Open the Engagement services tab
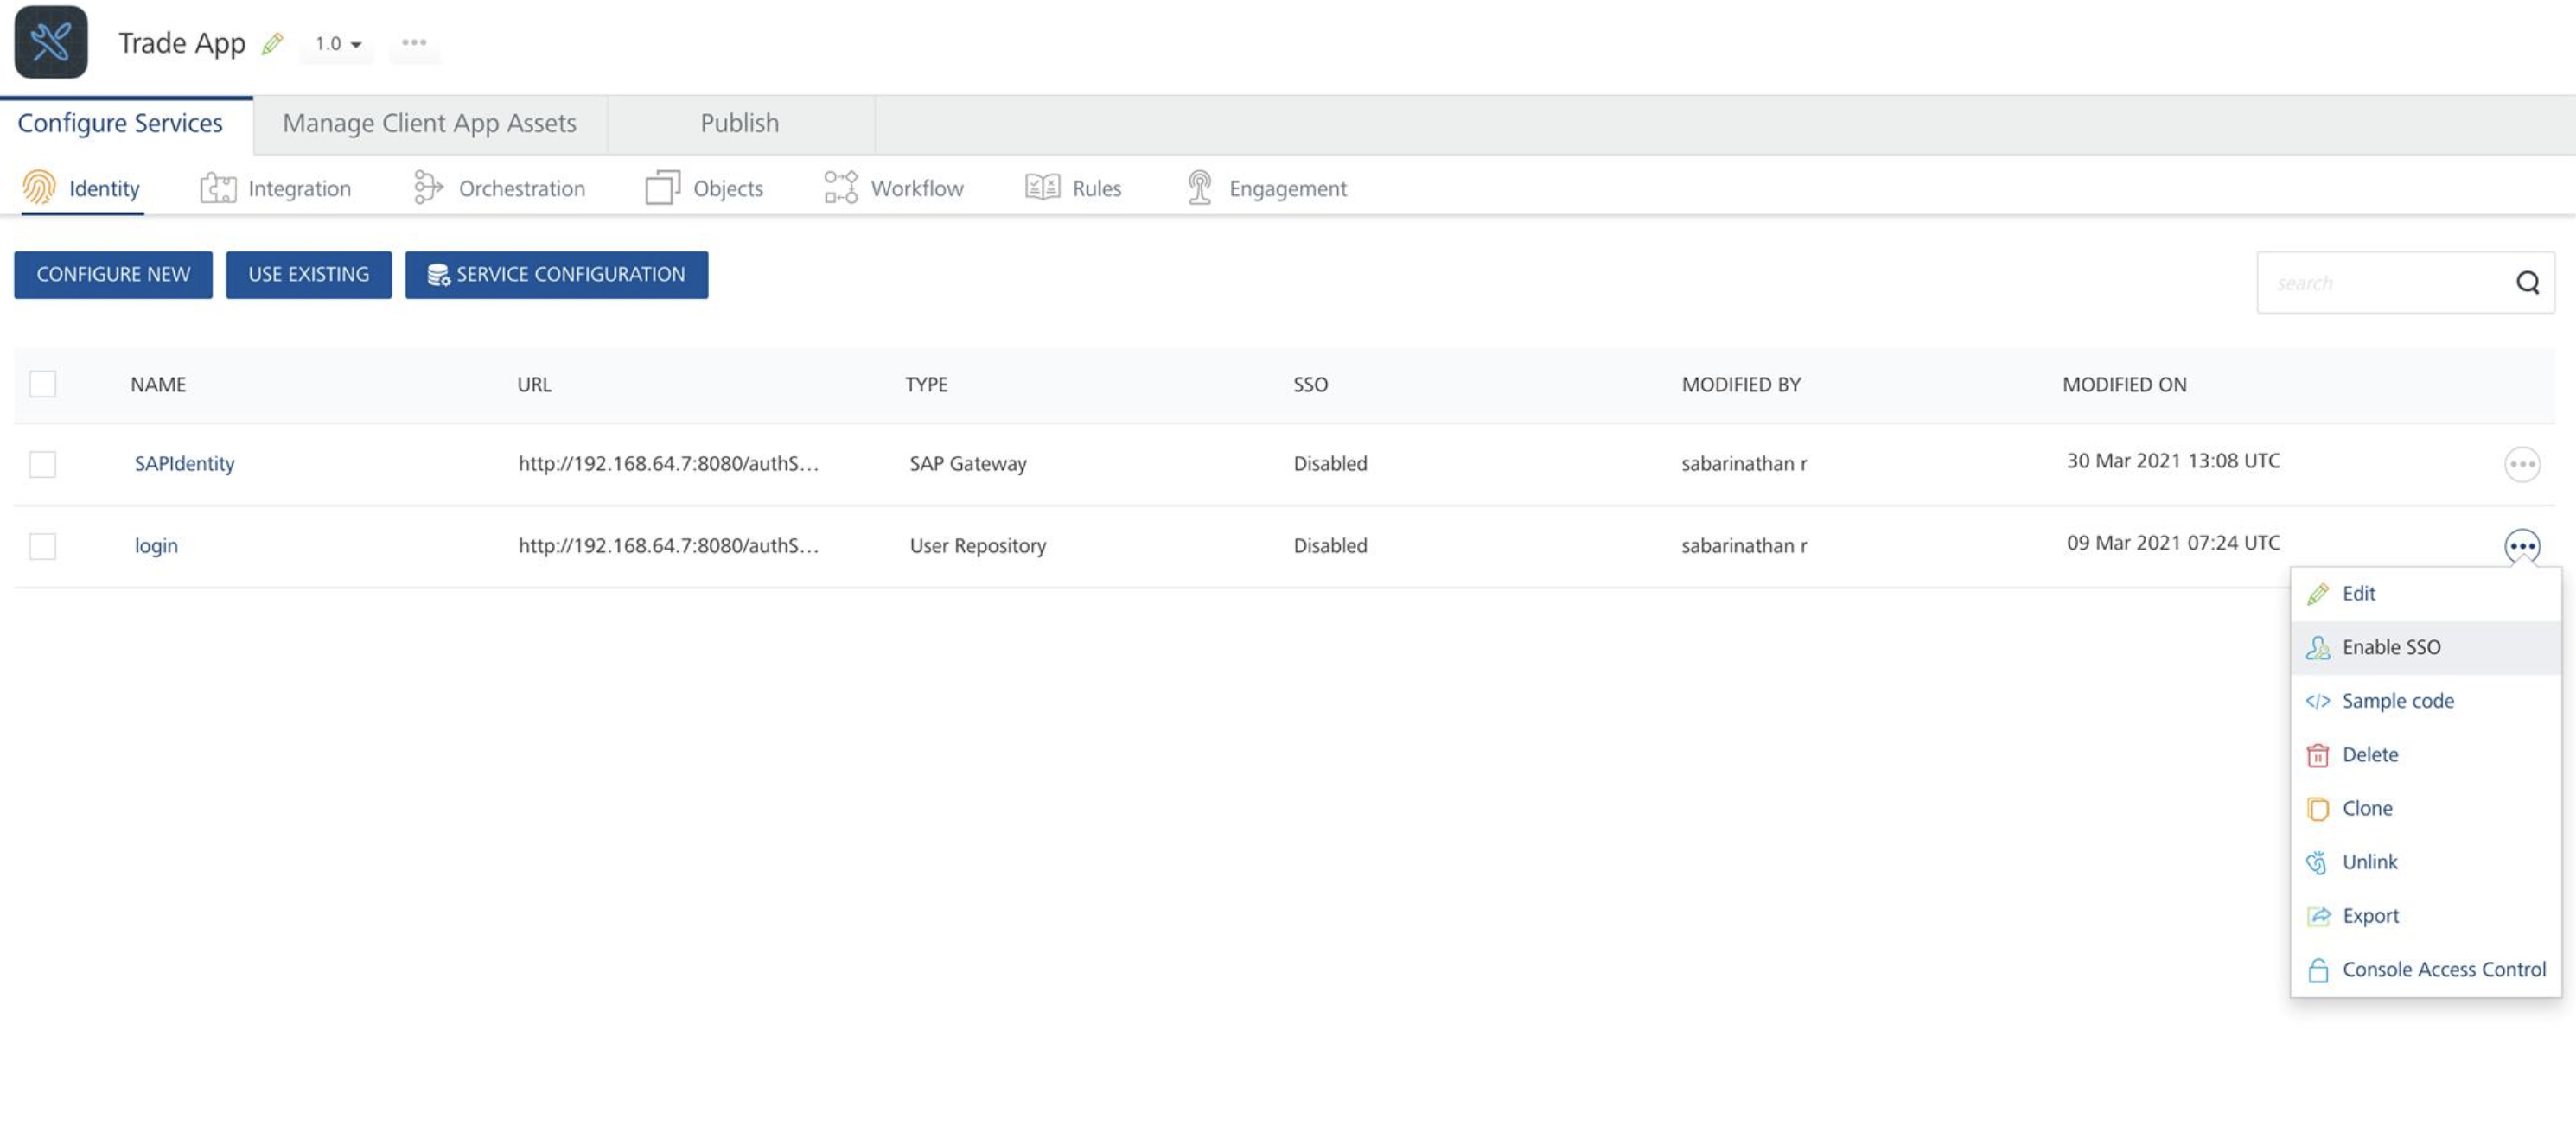Screen dimensions: 2576x1132 1266,188
